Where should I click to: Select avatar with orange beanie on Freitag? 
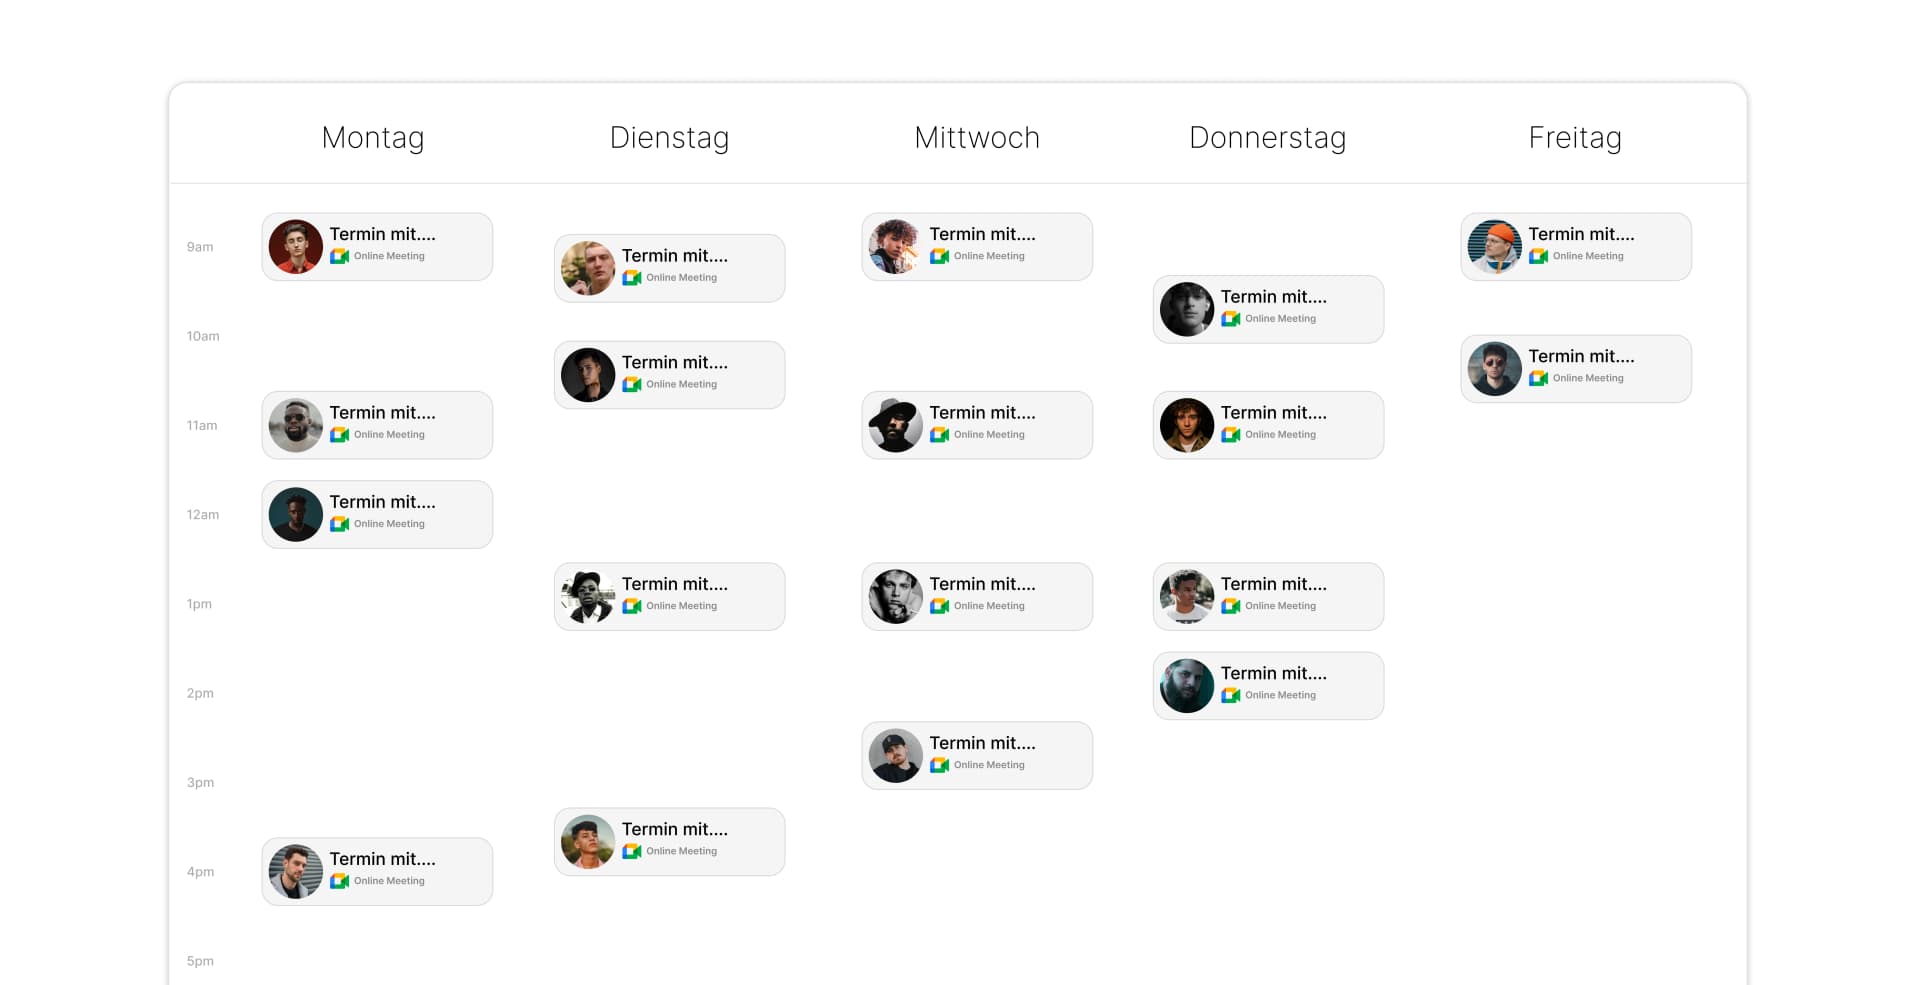[x=1494, y=247]
